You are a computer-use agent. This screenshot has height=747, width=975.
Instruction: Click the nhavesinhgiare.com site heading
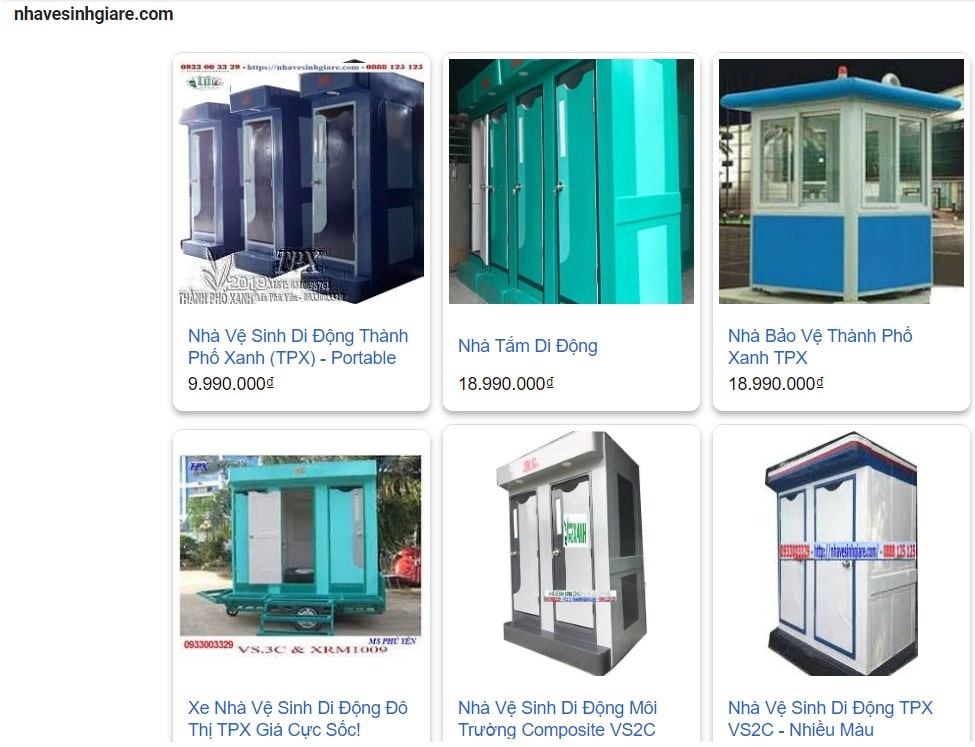point(94,14)
